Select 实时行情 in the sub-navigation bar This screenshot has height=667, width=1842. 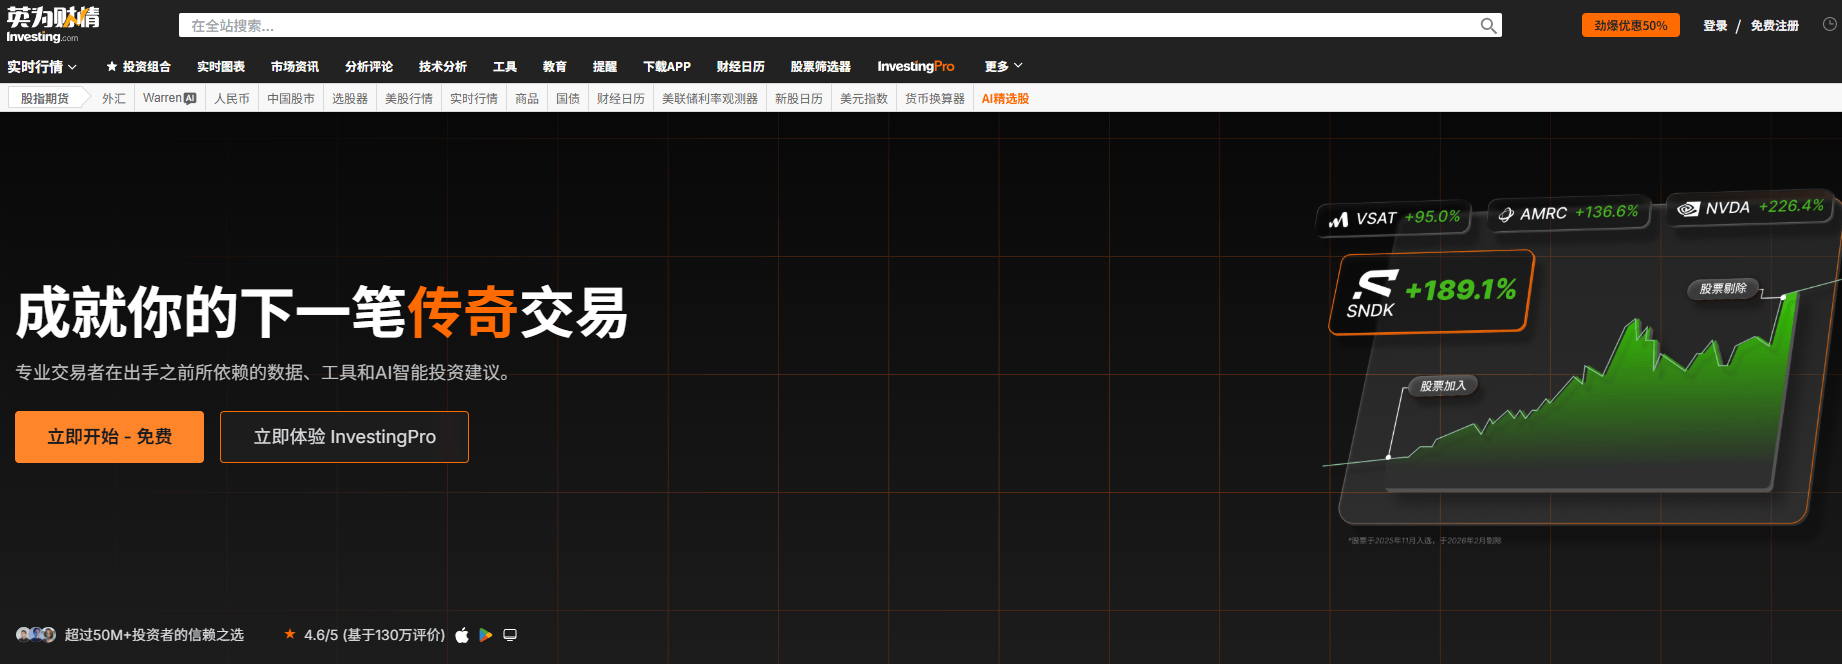pos(474,98)
